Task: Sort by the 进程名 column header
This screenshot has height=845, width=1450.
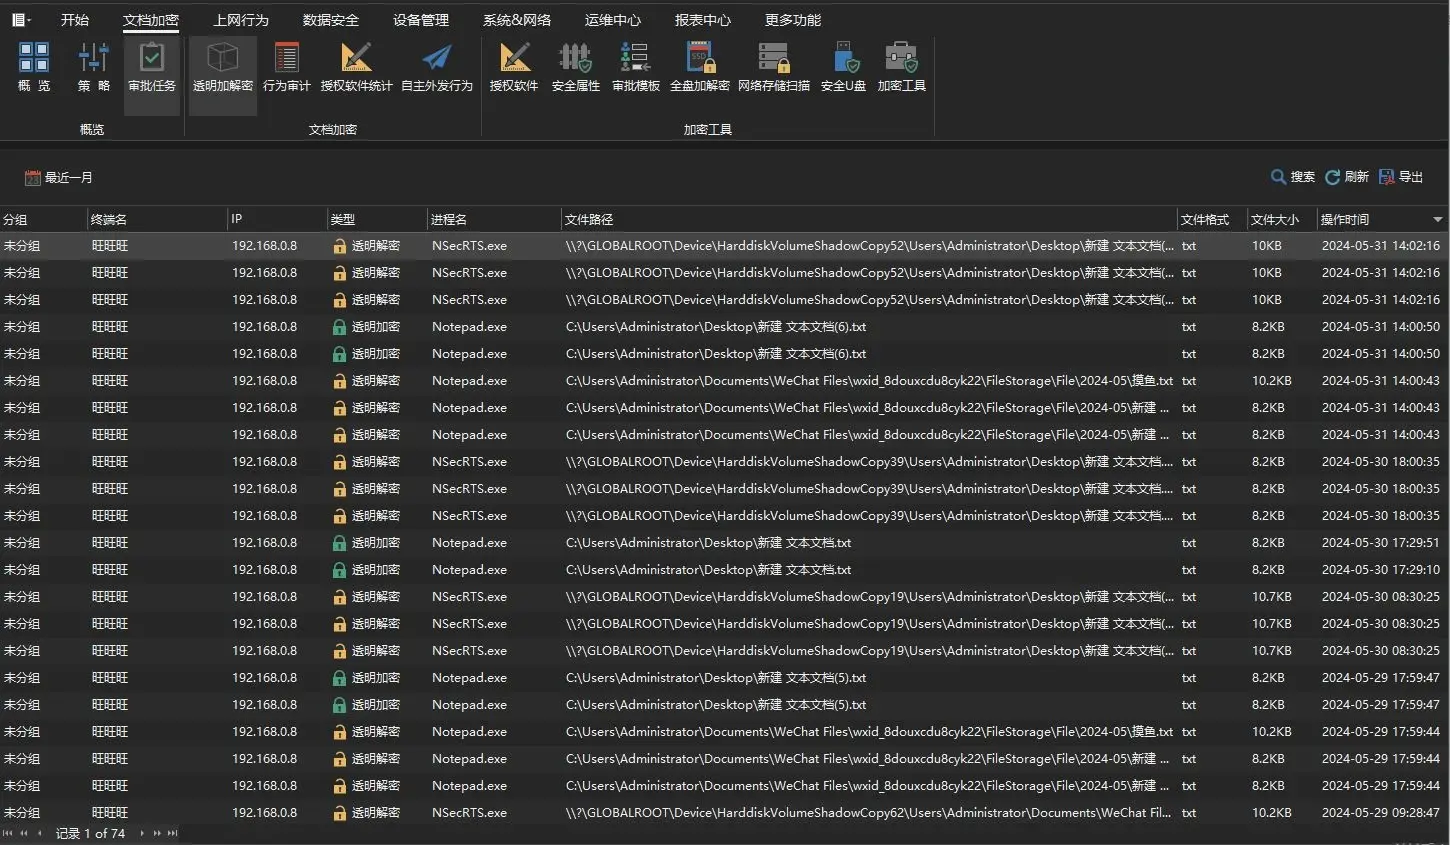Action: coord(494,220)
